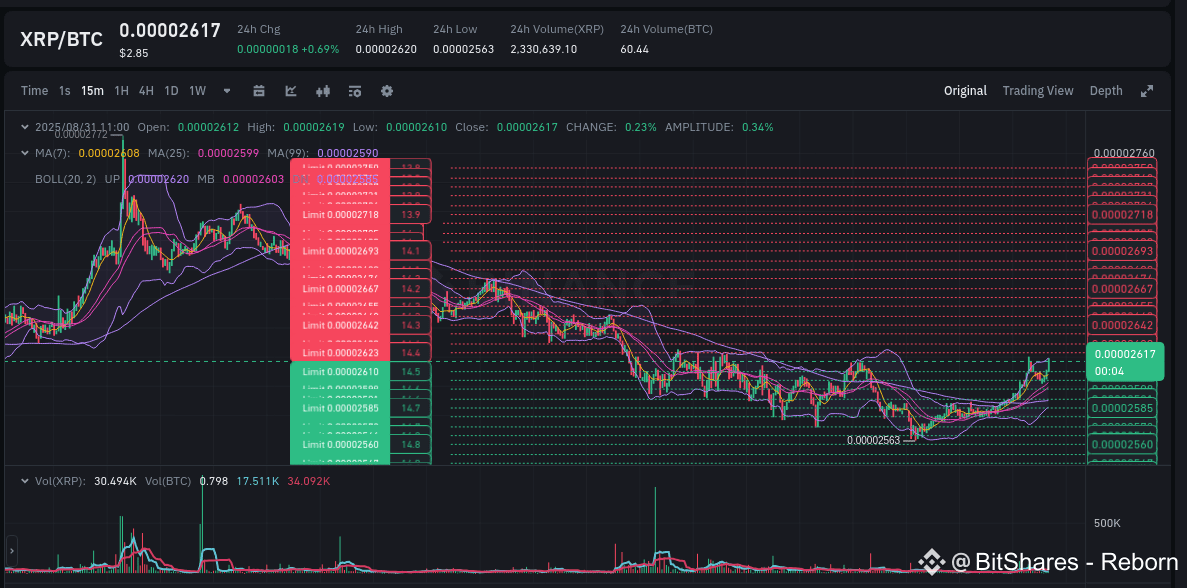Click the Vol(XRP) 30.494K value
Screen dimensions: 1187x588
pos(116,481)
